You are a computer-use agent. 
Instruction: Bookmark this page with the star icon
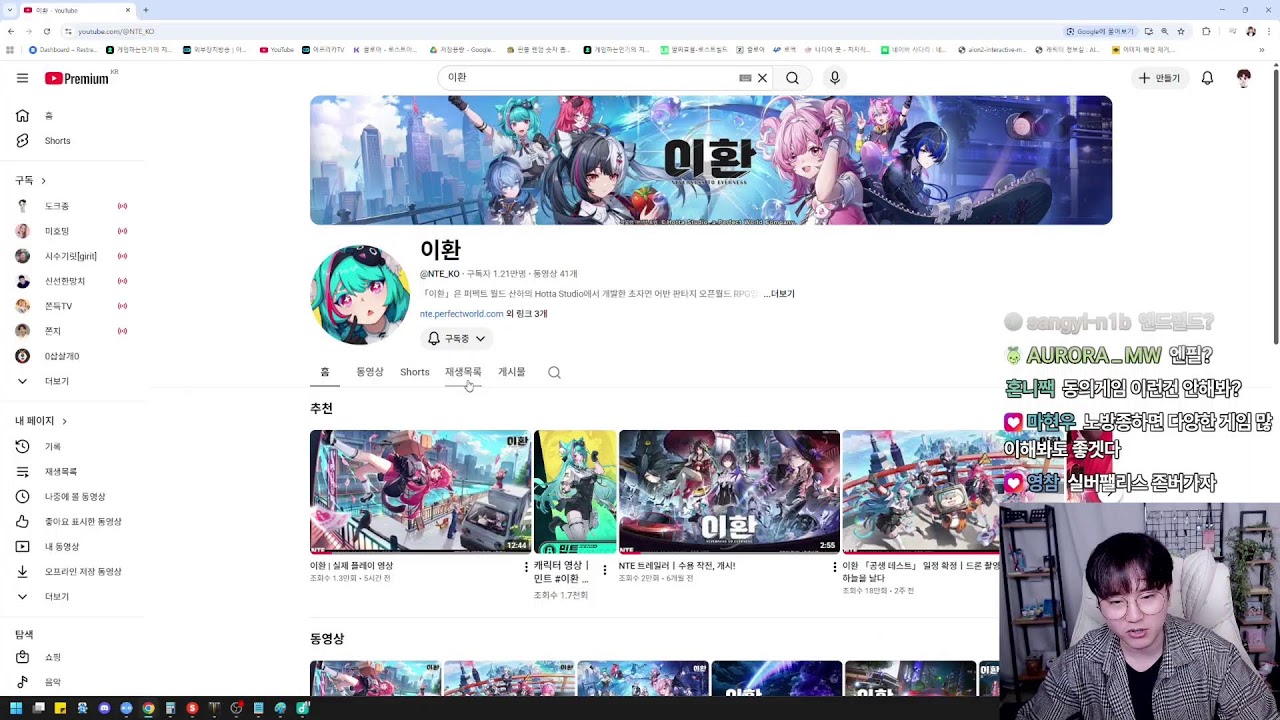pos(1181,31)
